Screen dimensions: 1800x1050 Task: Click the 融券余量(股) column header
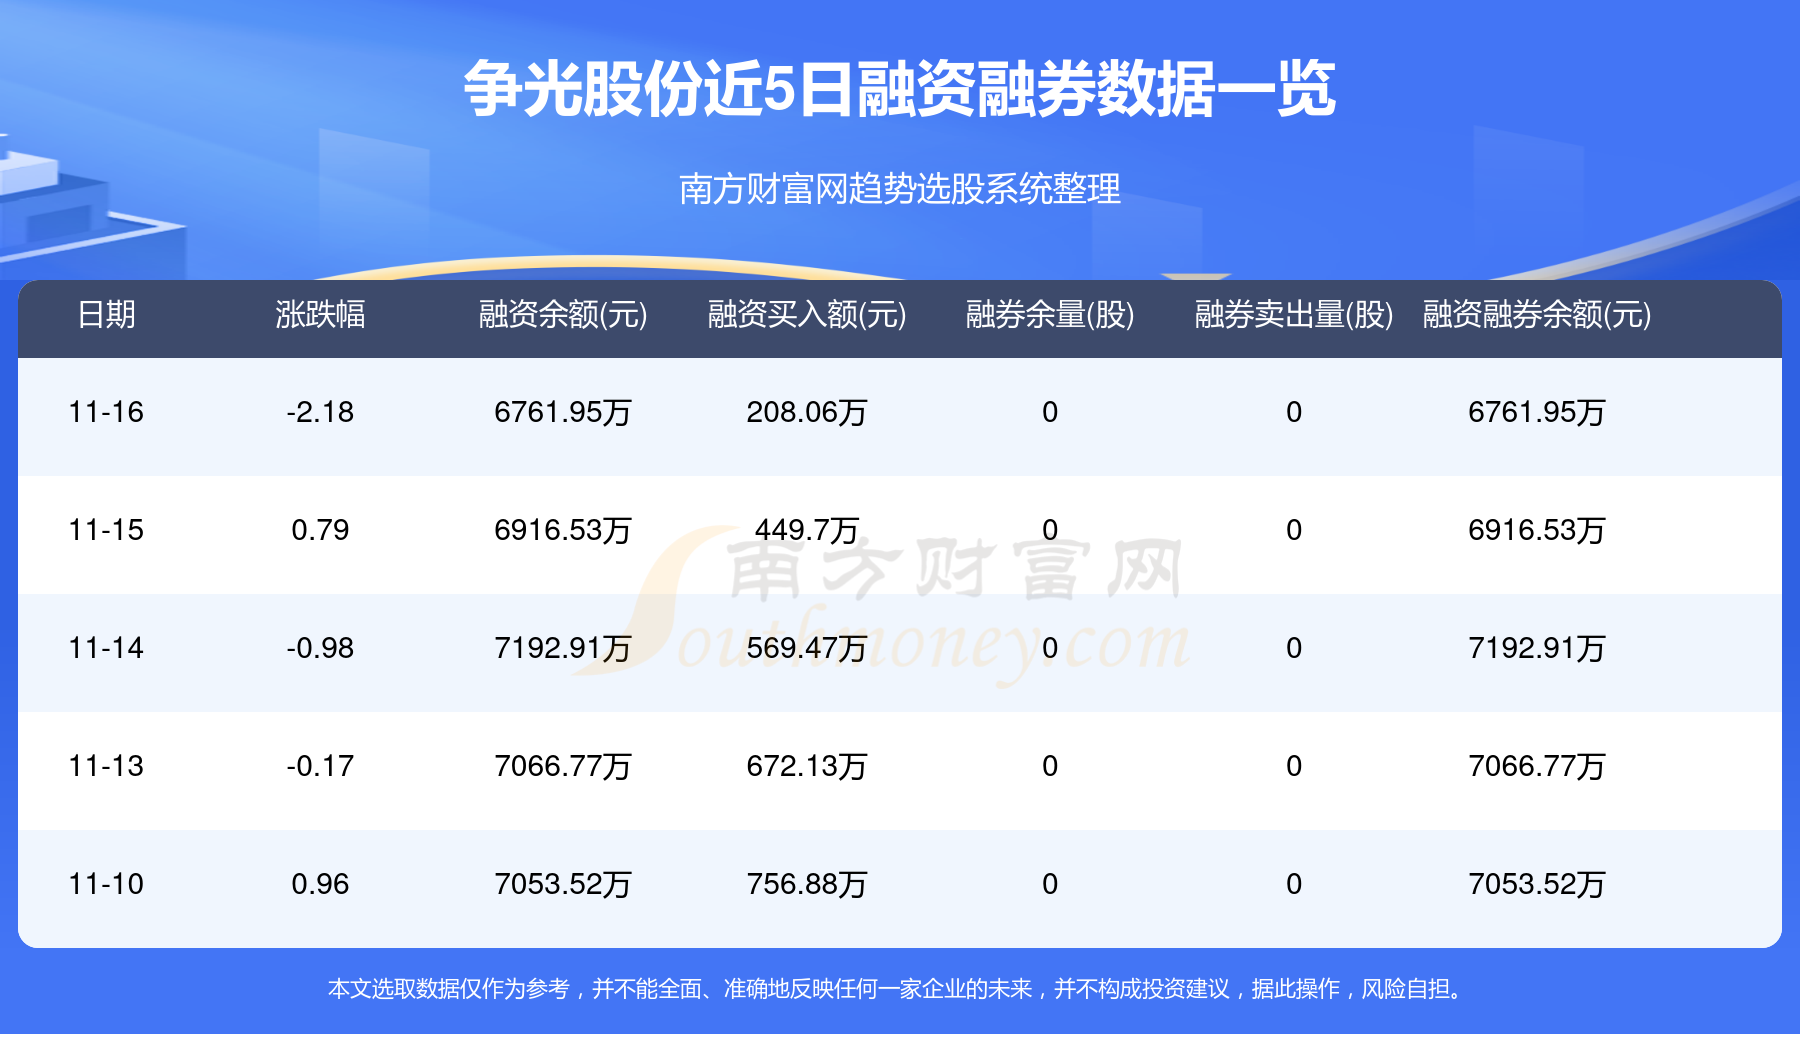click(1050, 315)
